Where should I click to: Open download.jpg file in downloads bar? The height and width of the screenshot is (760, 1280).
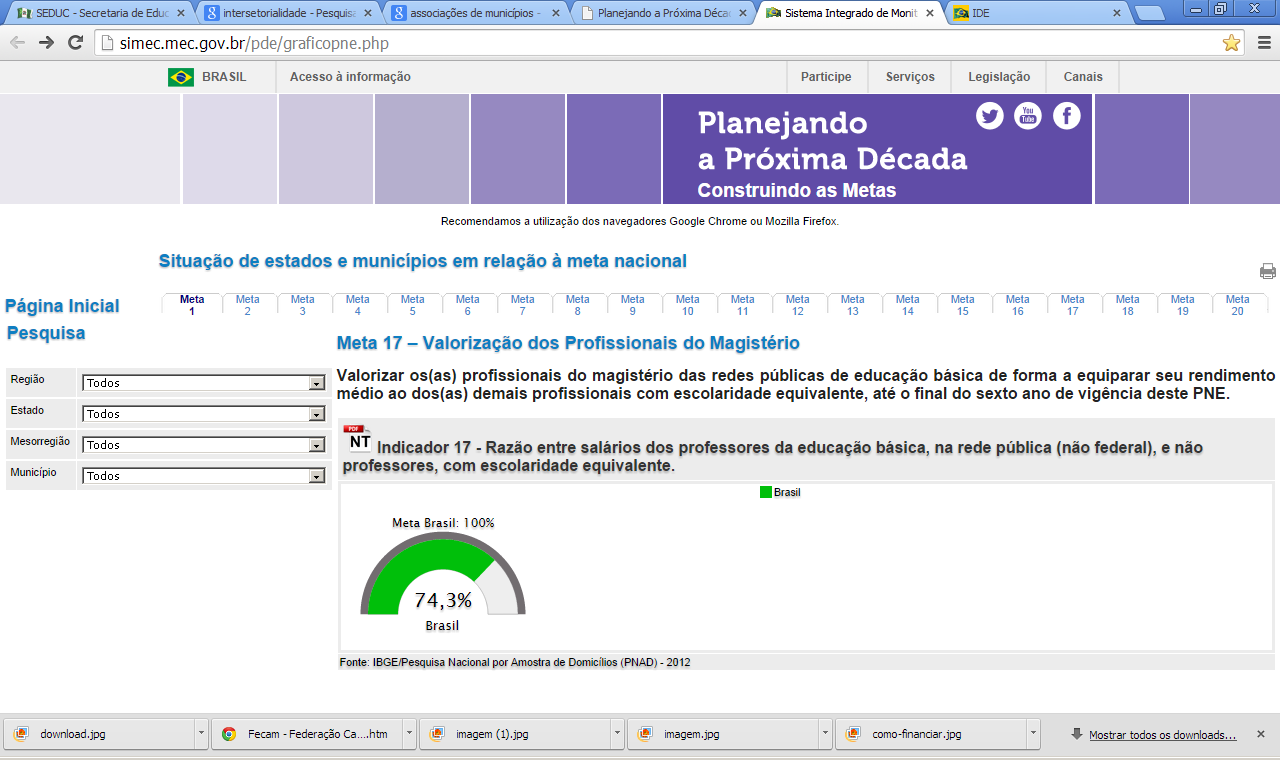[x=100, y=734]
